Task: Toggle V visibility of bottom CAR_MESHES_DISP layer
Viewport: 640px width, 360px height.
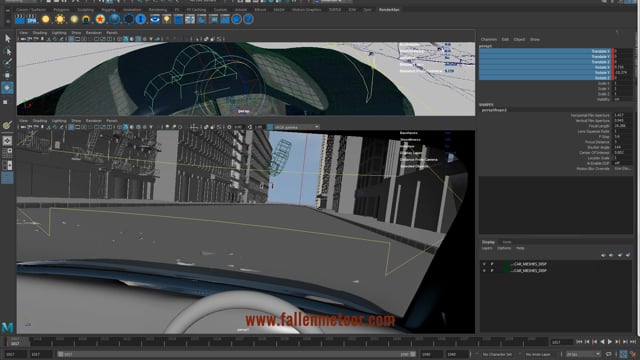Action: pos(484,271)
